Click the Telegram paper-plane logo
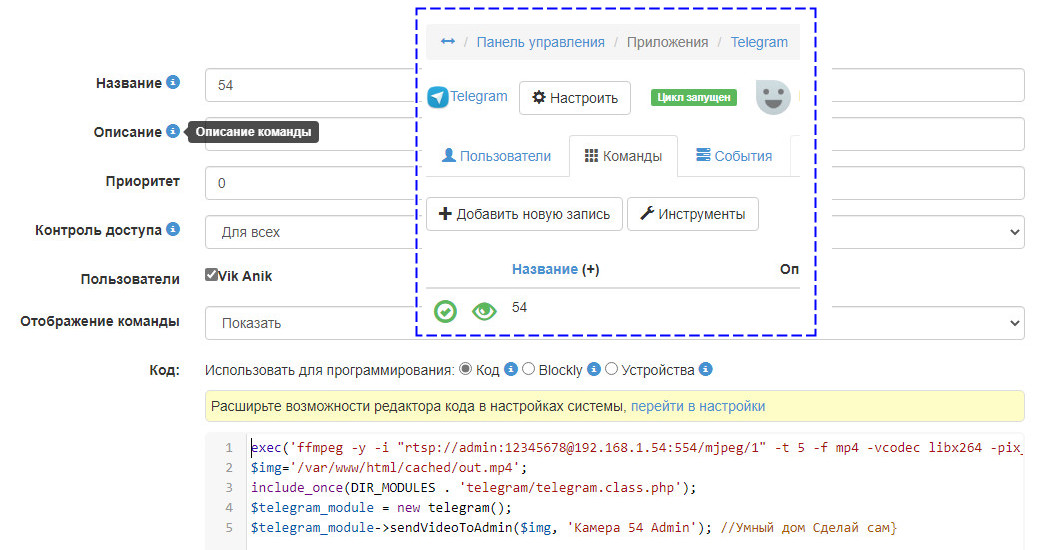 coord(438,97)
